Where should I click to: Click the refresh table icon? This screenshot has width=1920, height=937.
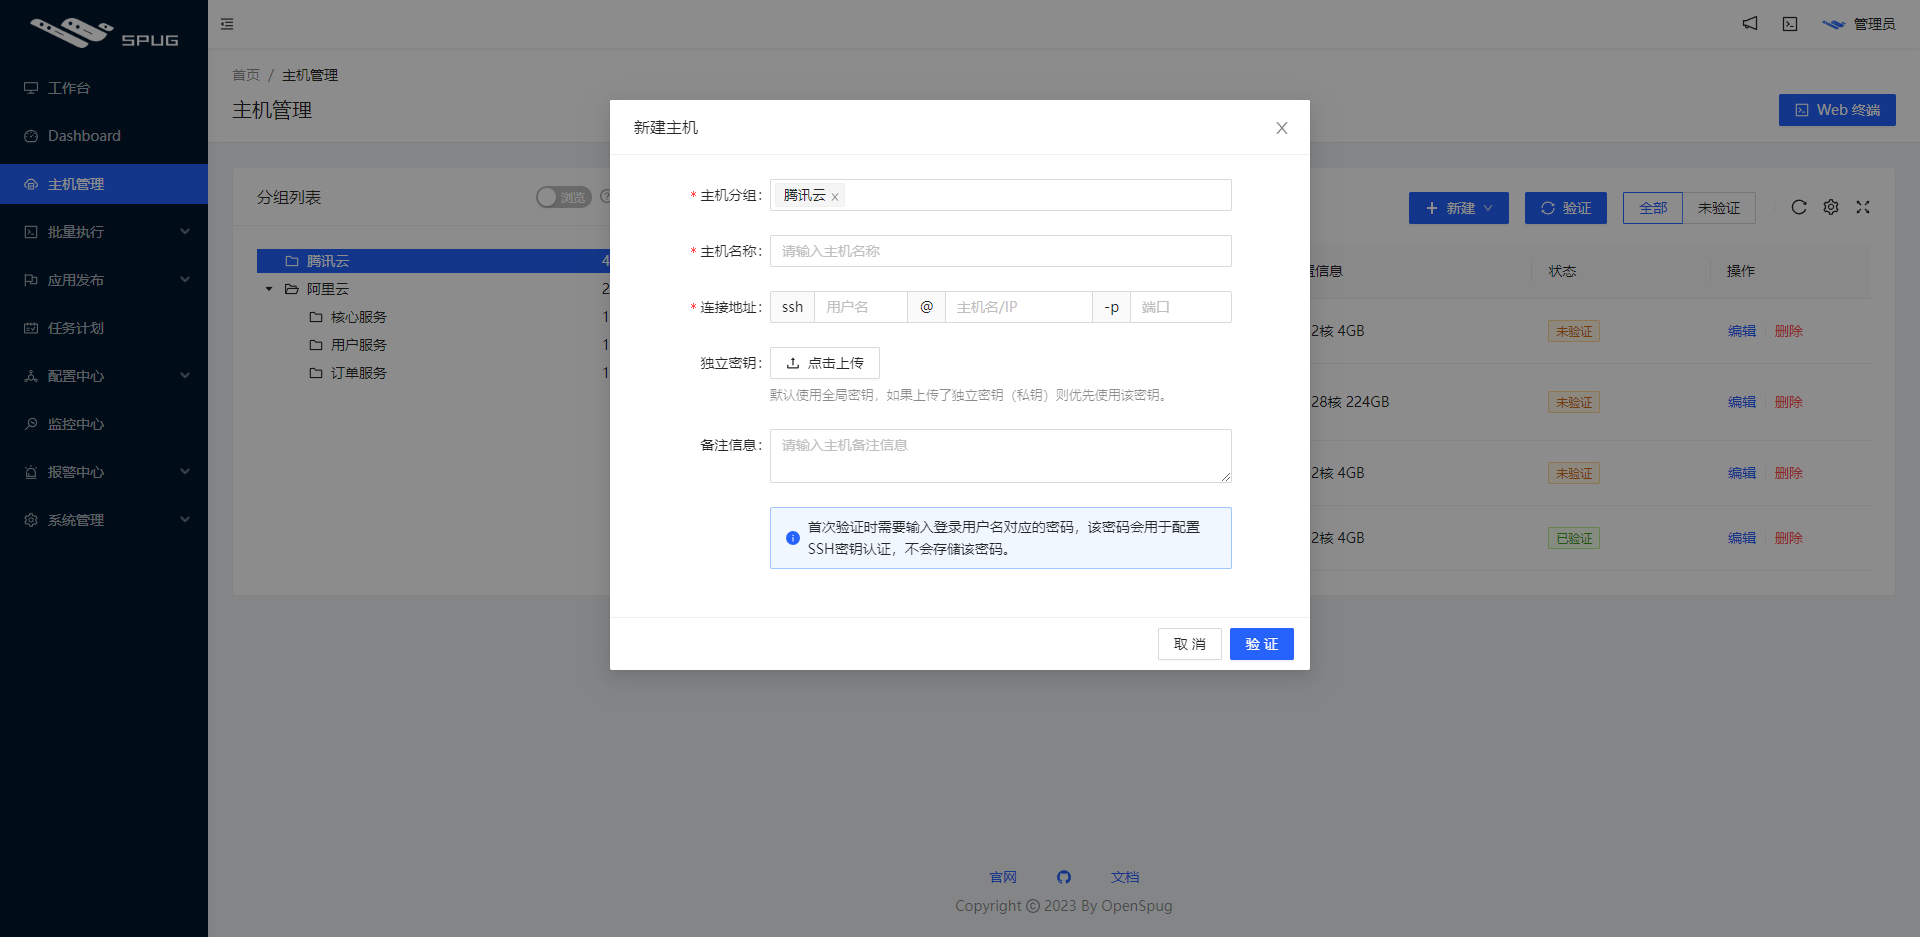(1799, 207)
